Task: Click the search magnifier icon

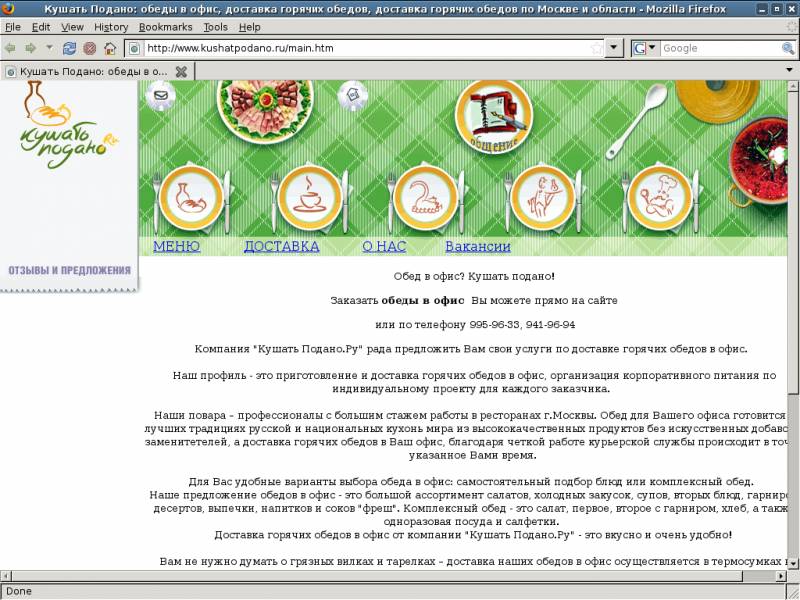Action: point(788,48)
